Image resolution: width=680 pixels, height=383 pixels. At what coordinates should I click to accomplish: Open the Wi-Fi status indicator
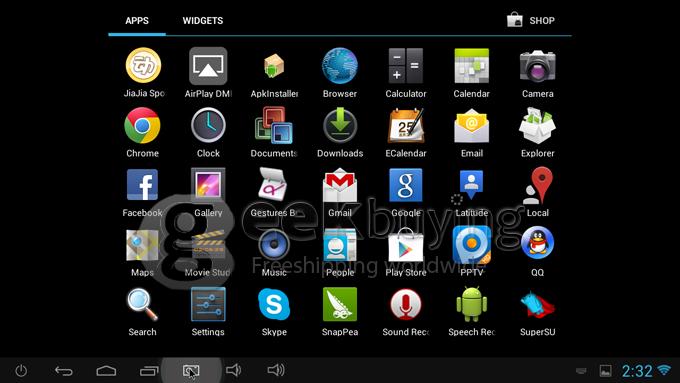point(664,370)
